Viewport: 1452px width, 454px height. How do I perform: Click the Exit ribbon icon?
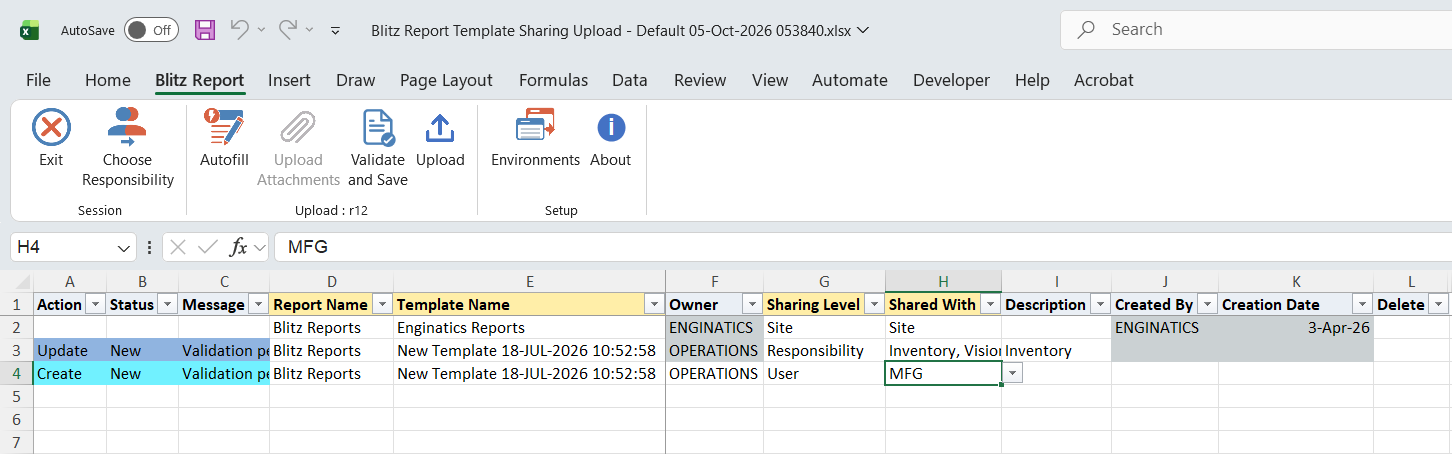coord(51,128)
